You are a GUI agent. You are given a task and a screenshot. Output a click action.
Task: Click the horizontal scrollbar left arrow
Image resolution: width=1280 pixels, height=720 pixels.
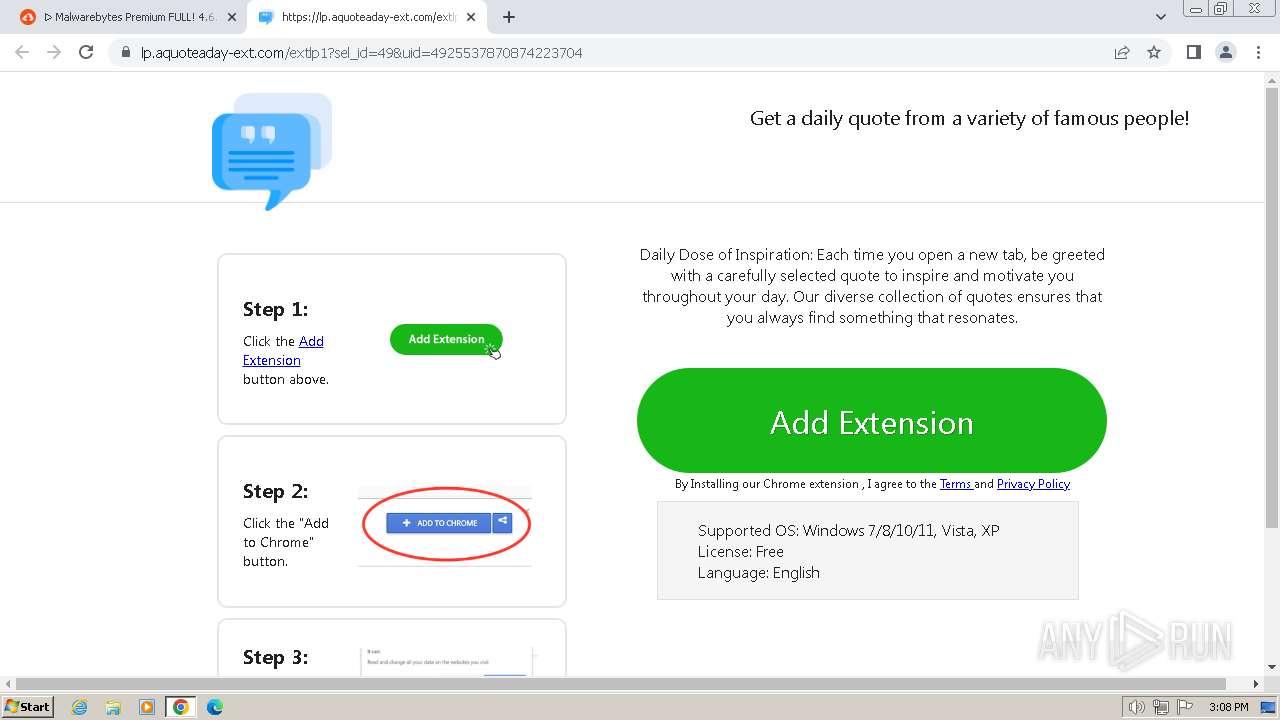8,683
